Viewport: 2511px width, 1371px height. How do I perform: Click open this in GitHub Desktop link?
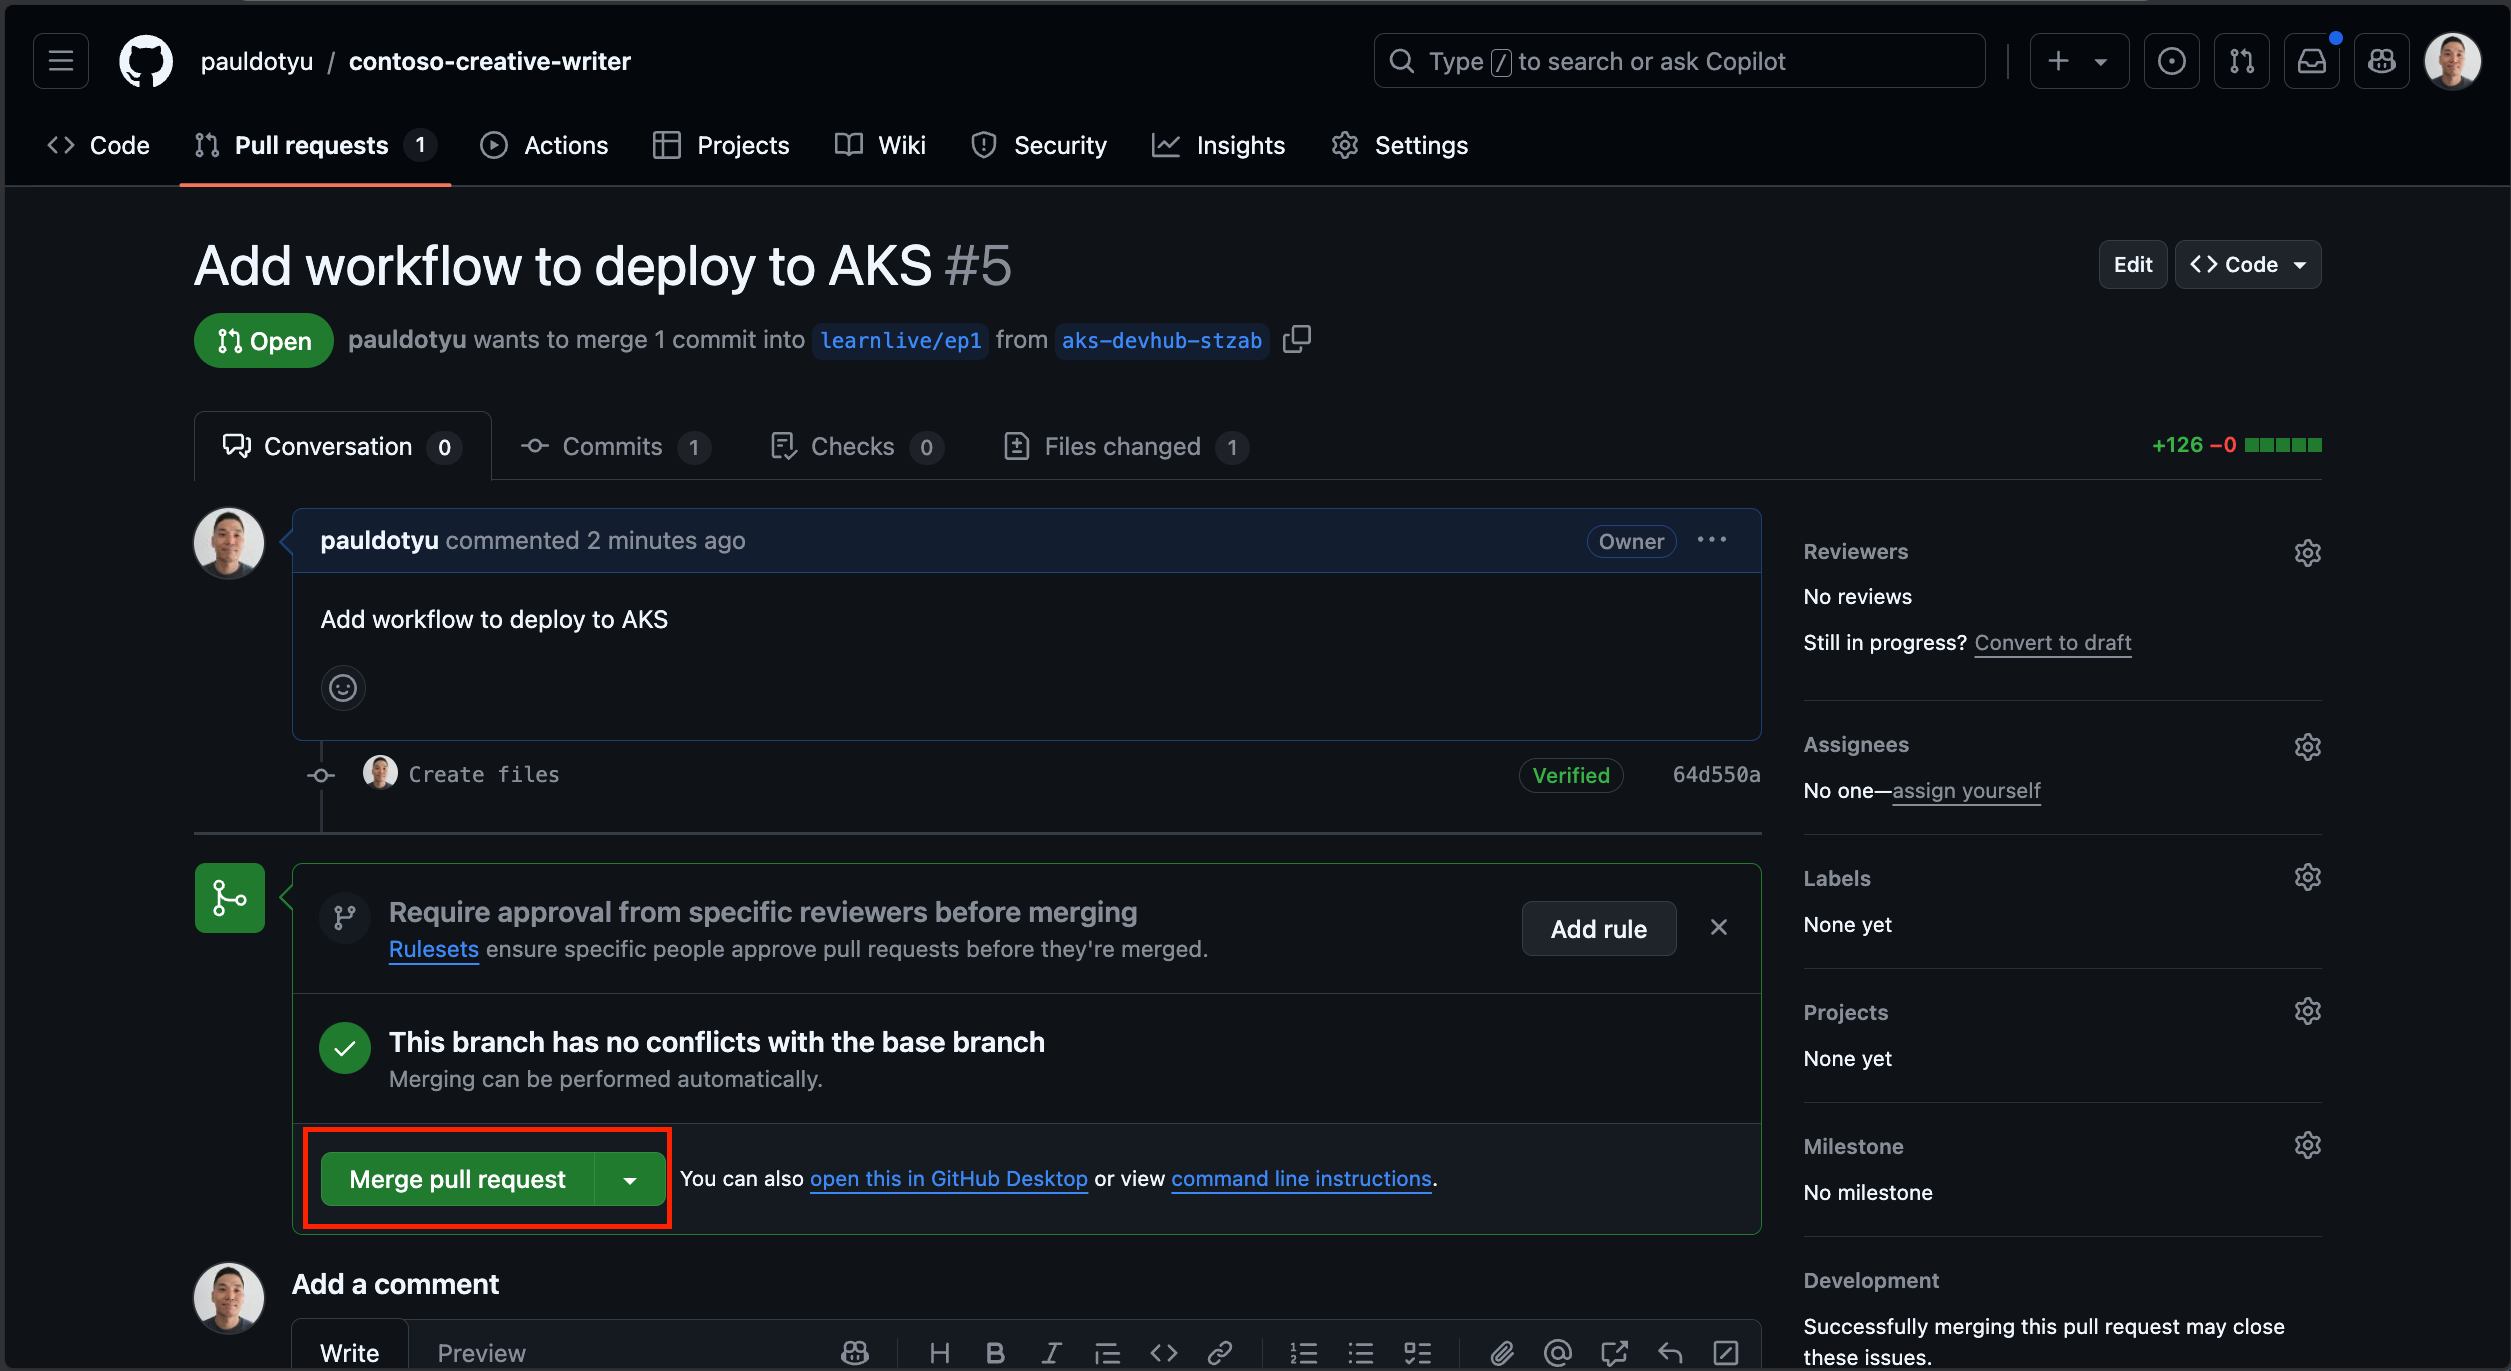point(948,1179)
